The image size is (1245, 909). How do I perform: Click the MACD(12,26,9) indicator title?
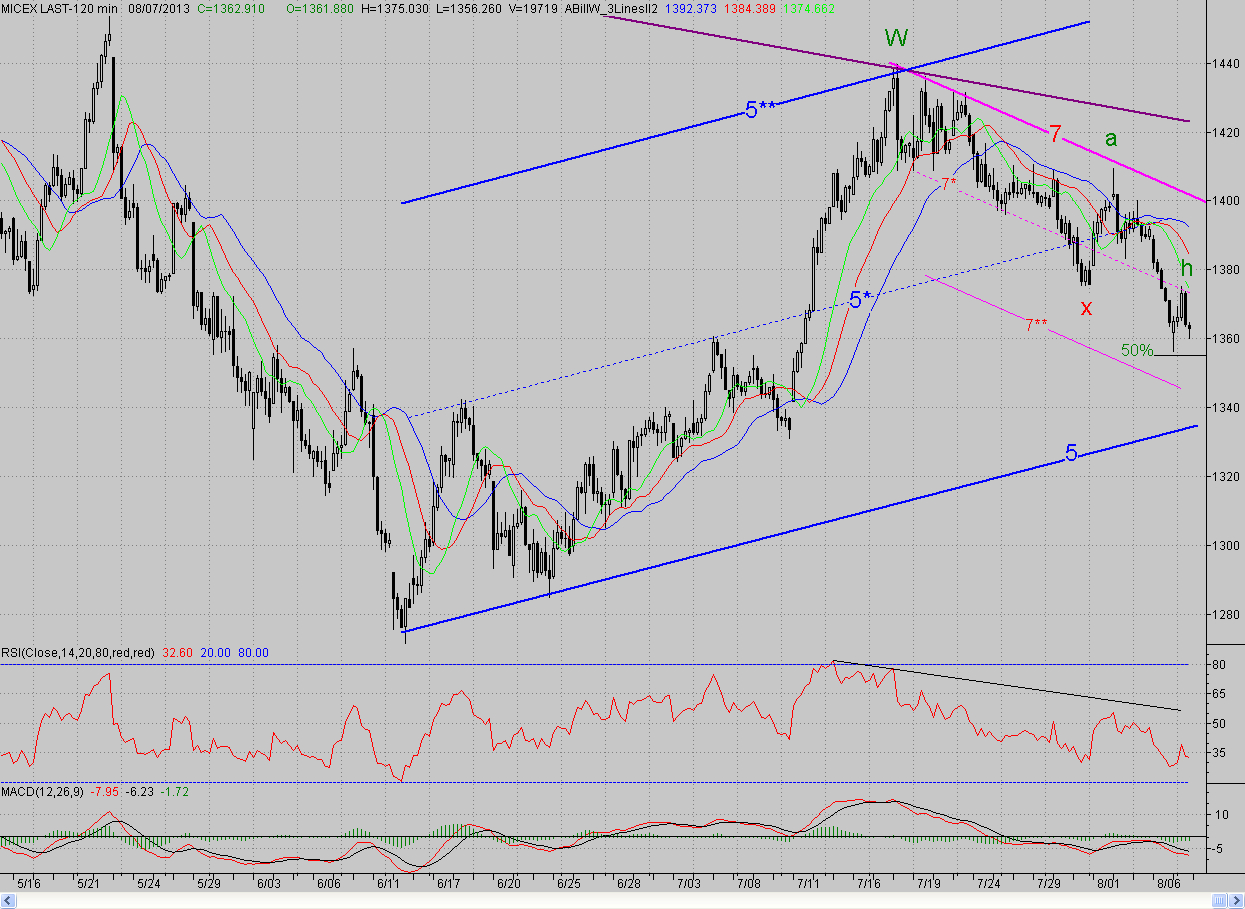(x=43, y=791)
